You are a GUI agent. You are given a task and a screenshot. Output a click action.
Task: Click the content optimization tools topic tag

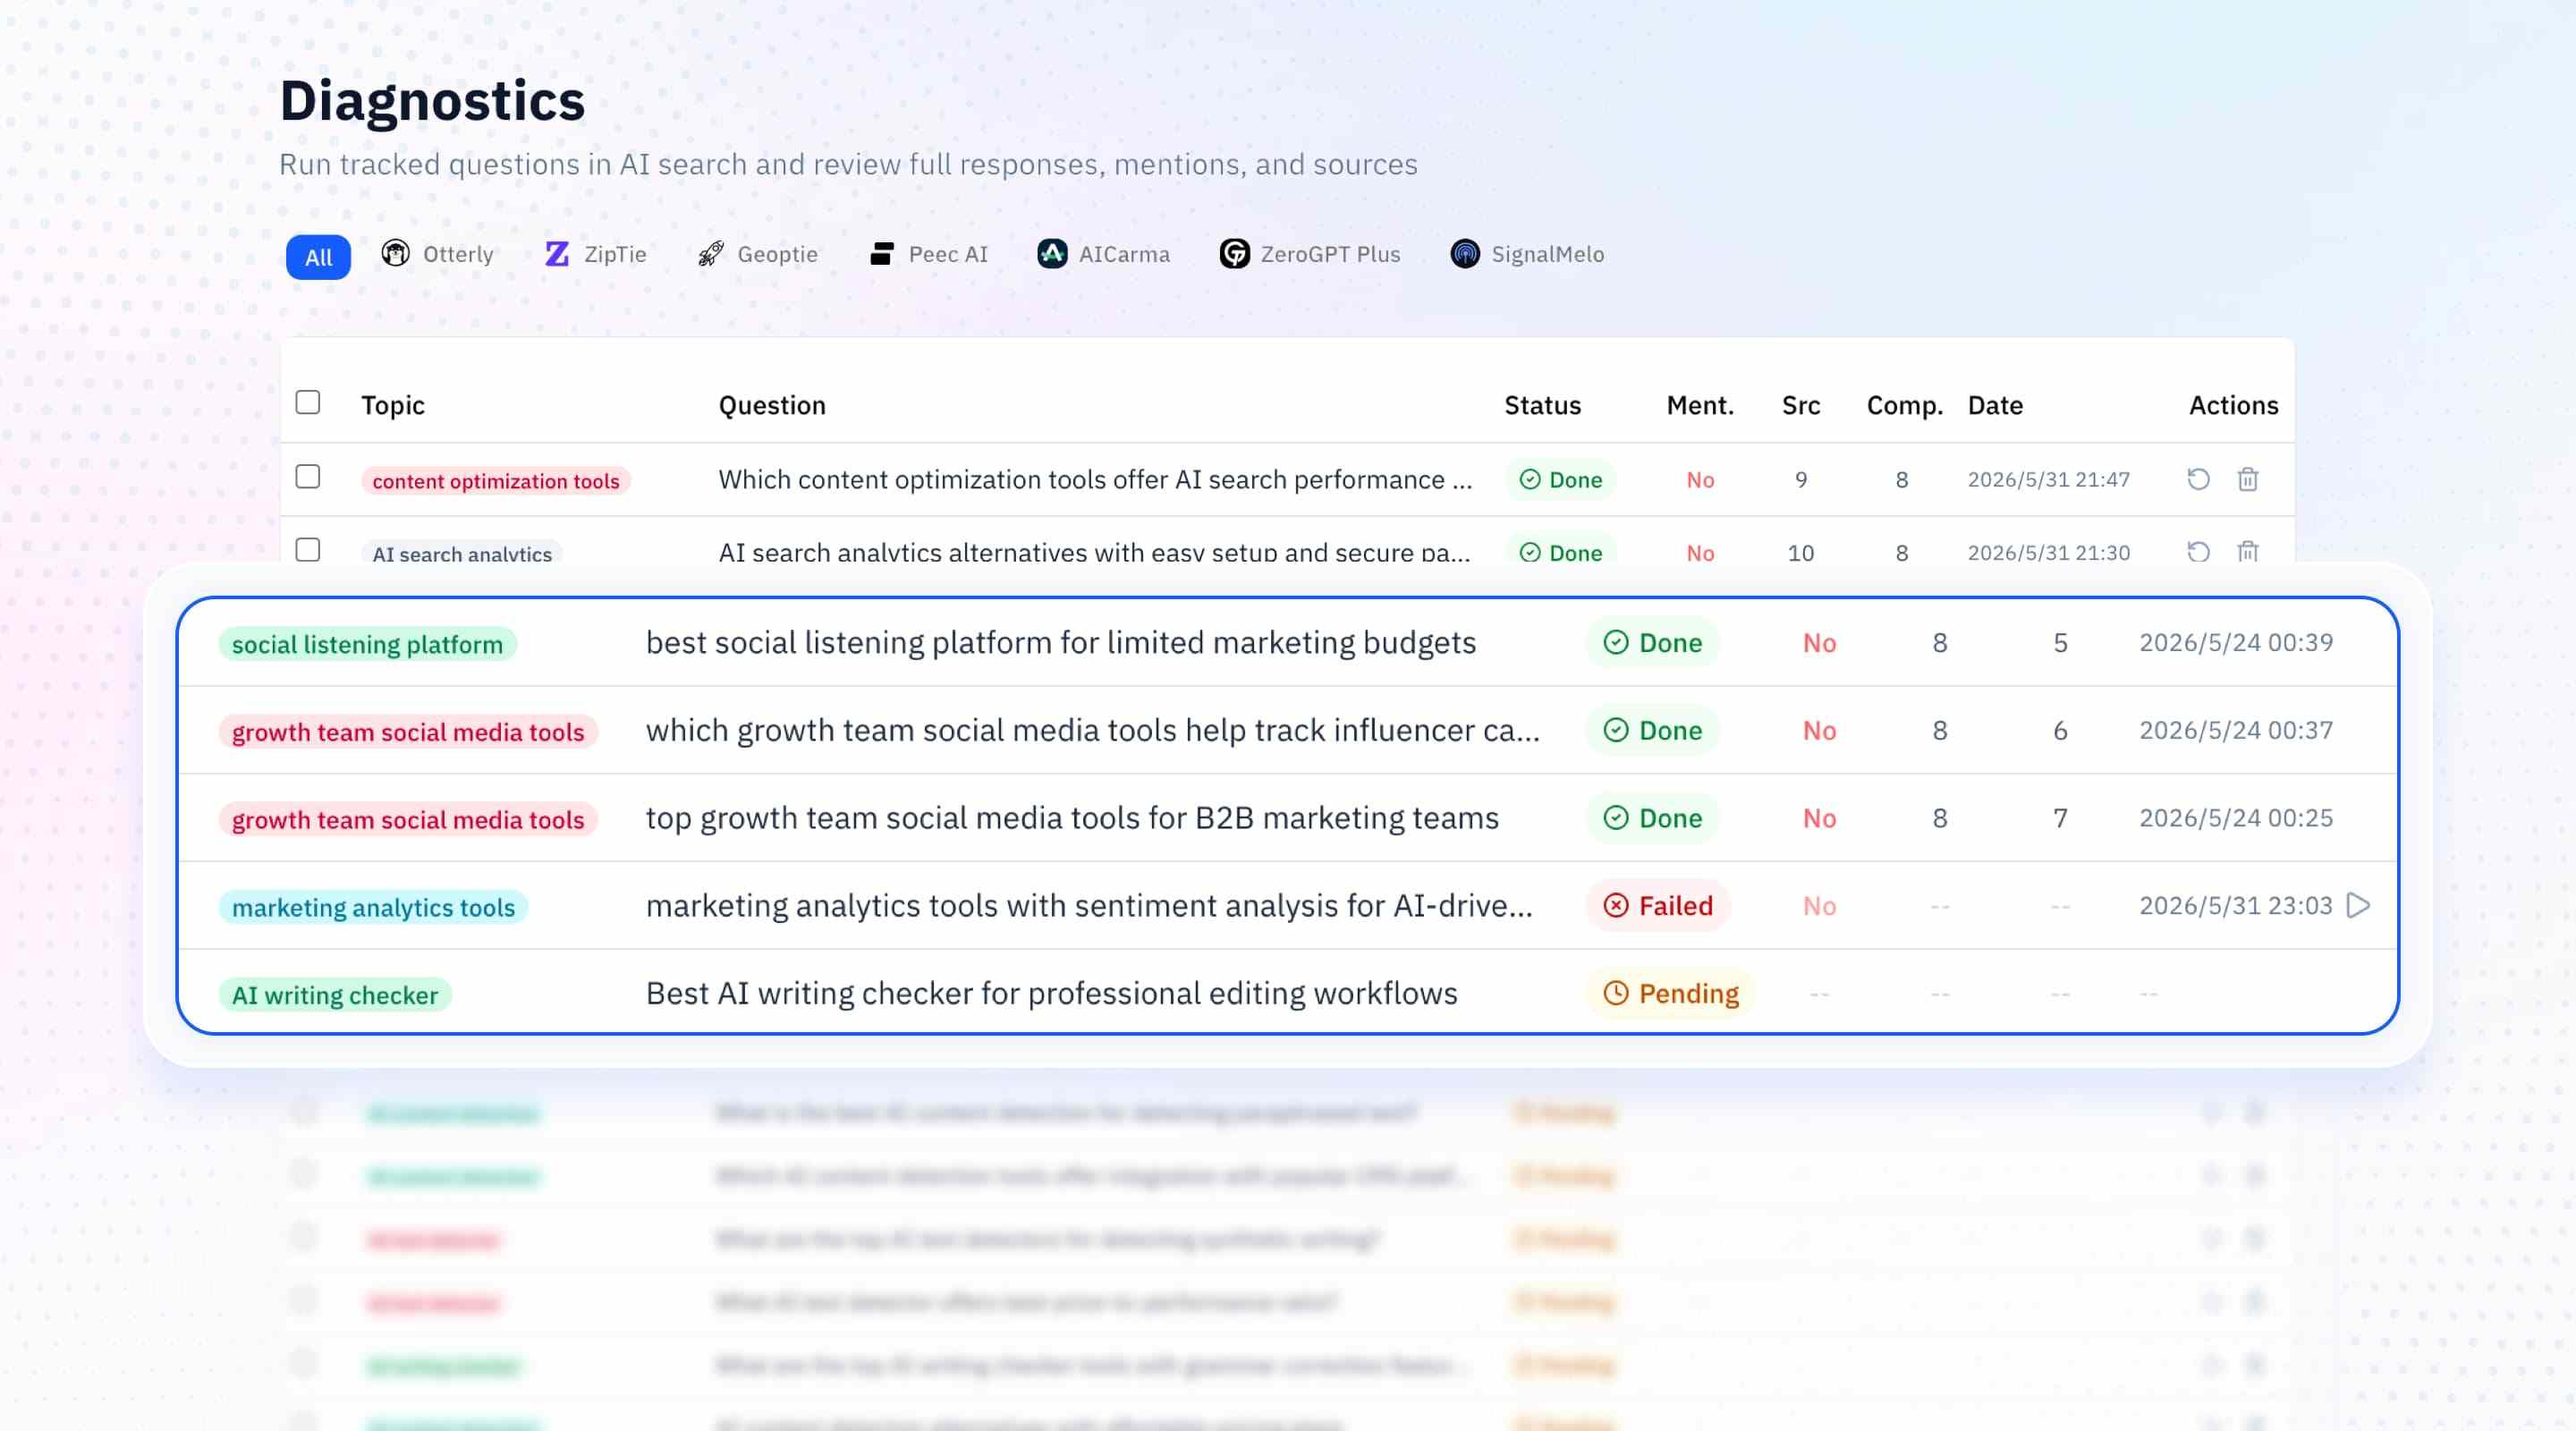pyautogui.click(x=496, y=481)
